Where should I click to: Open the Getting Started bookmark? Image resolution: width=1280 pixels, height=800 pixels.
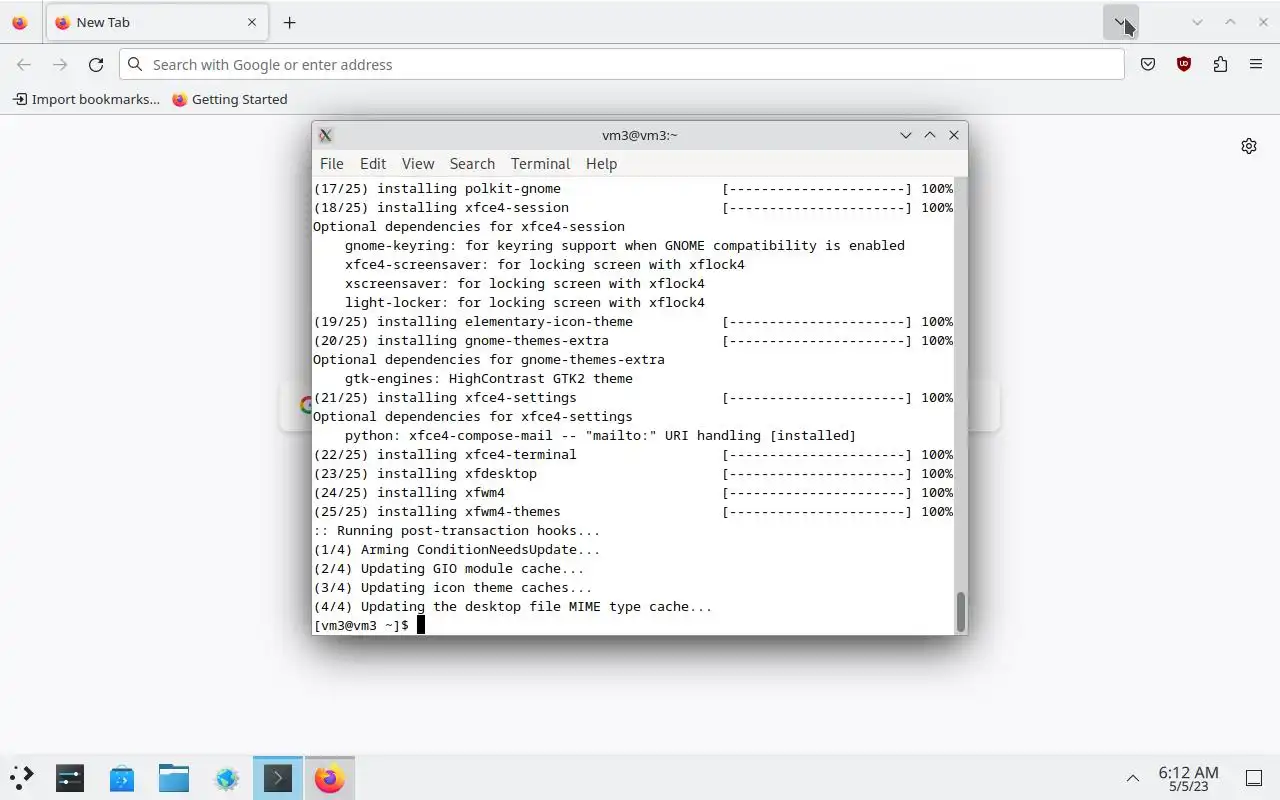pos(229,99)
